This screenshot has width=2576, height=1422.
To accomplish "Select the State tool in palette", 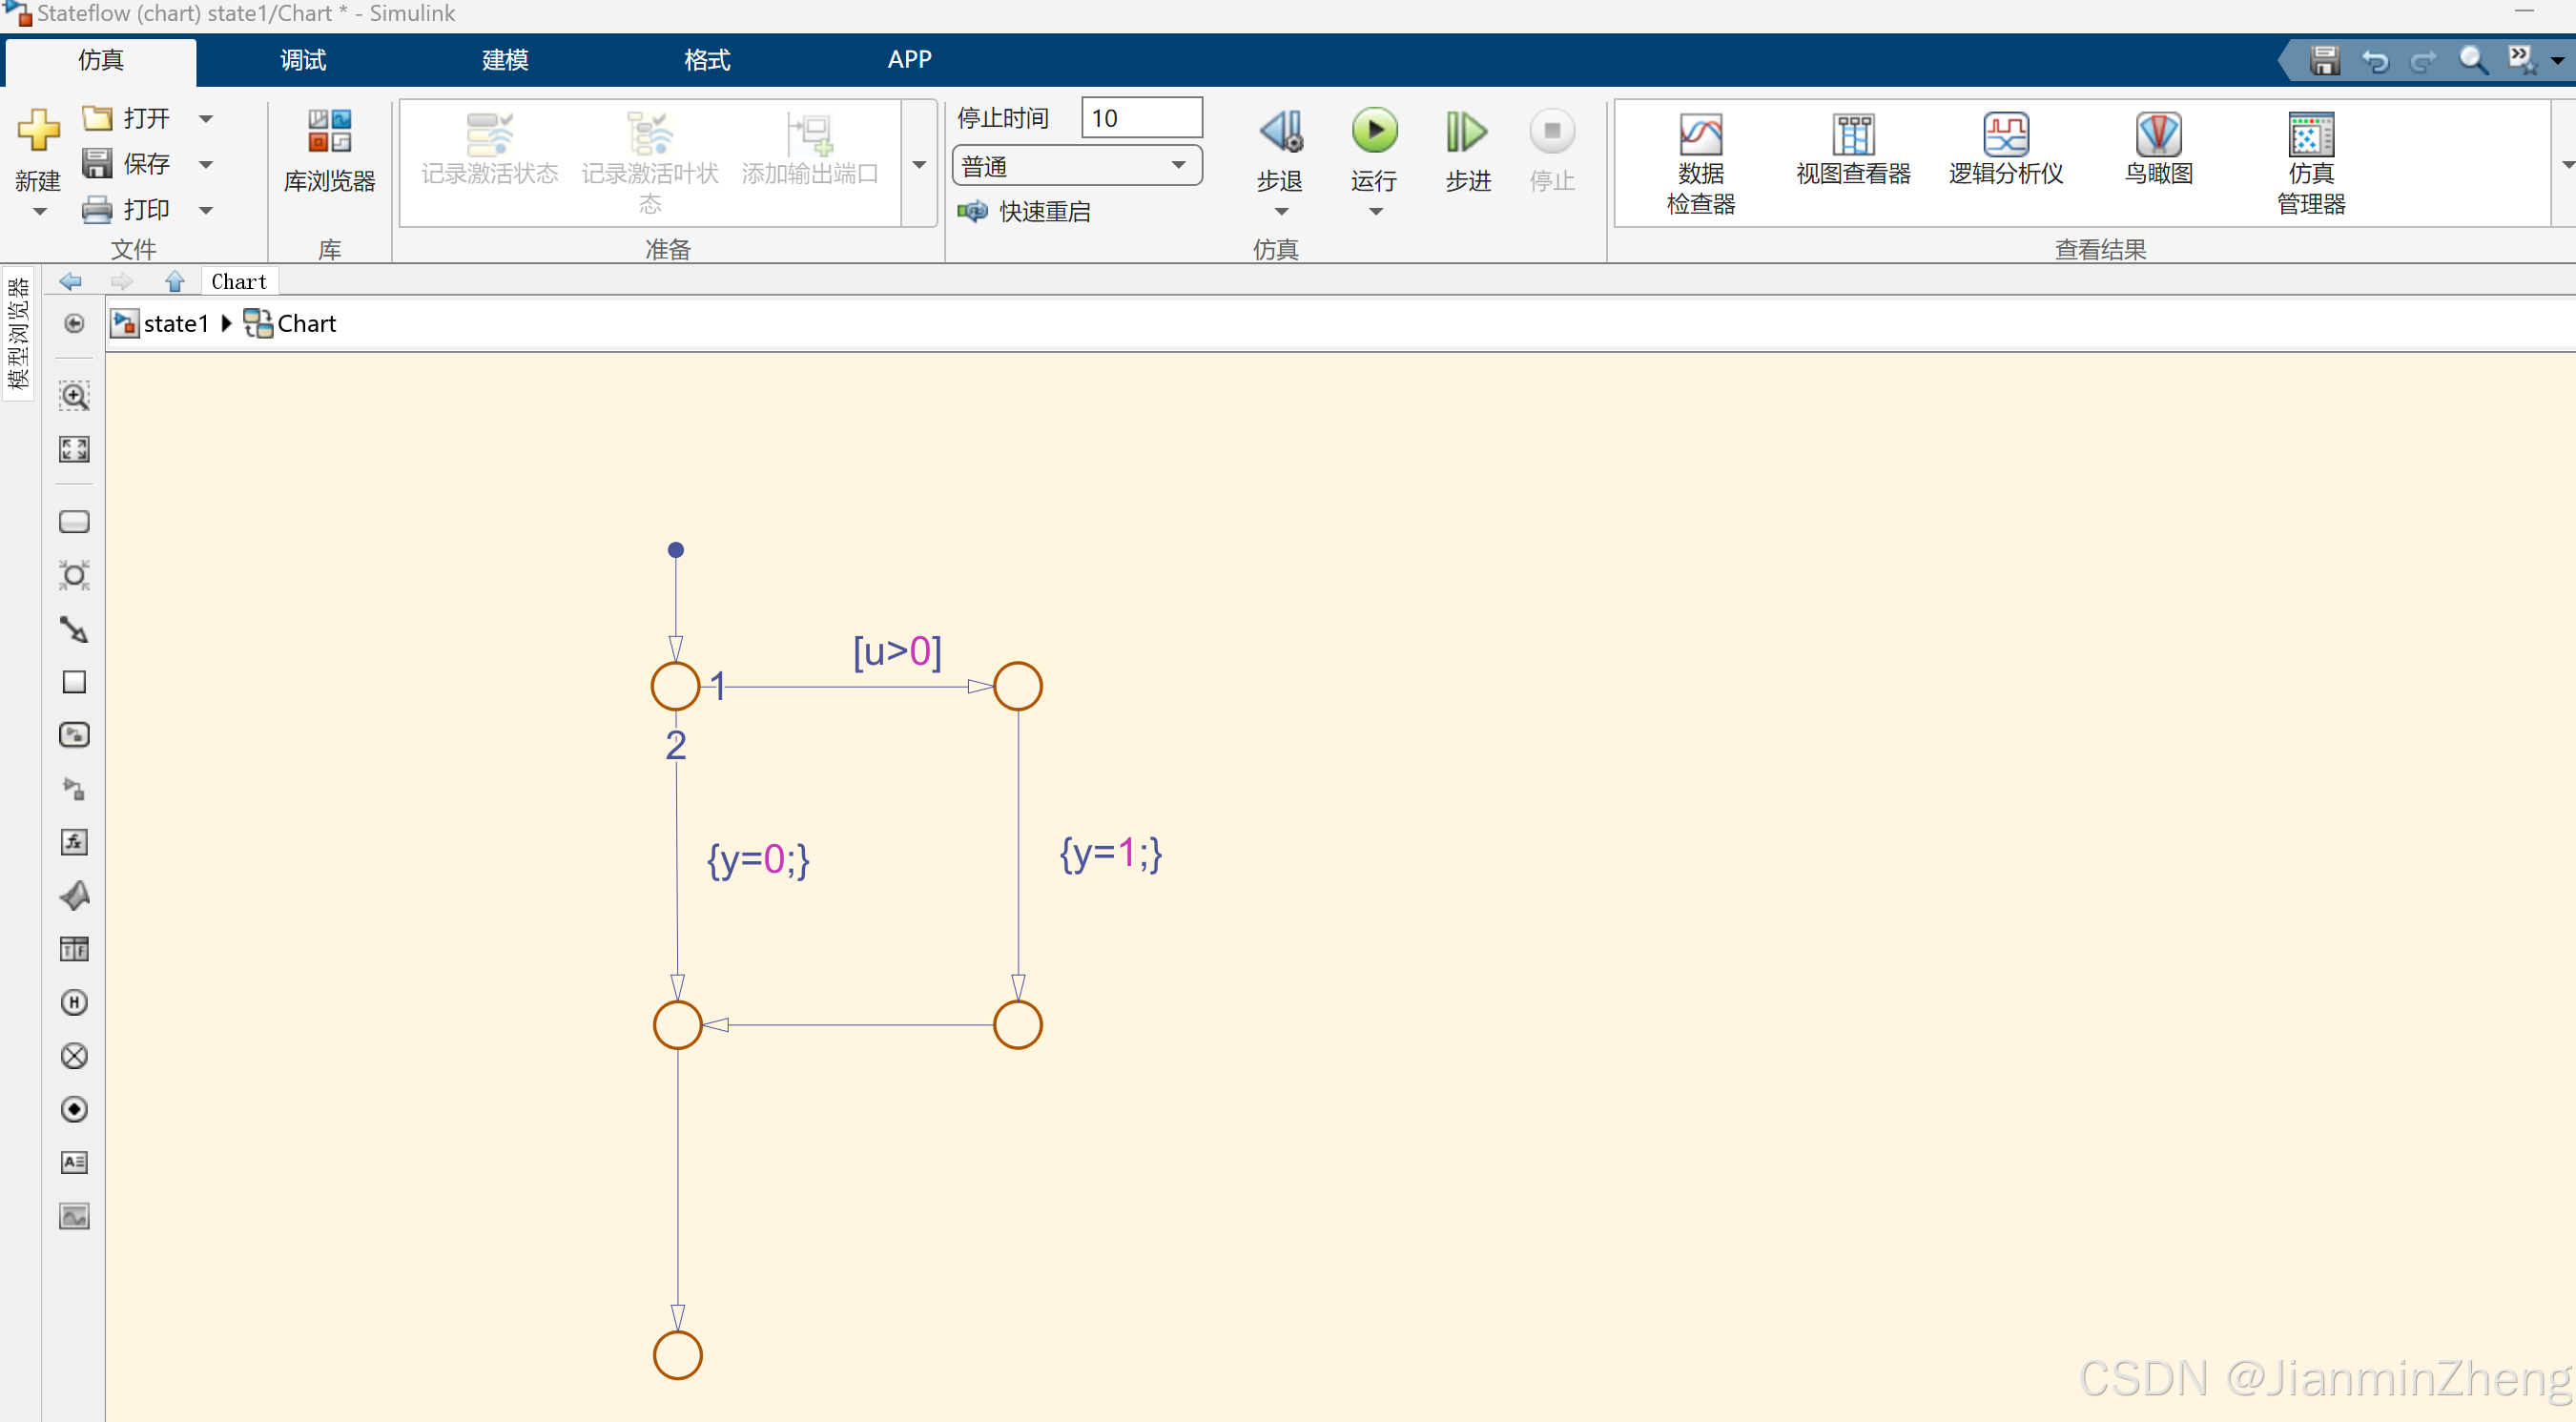I will [x=74, y=522].
